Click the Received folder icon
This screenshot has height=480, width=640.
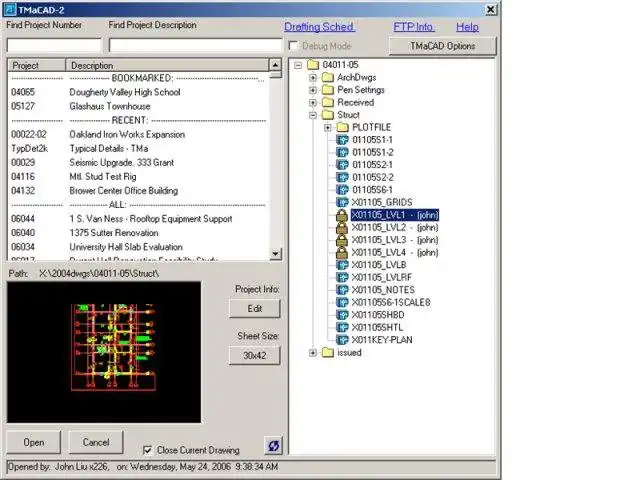(x=328, y=102)
